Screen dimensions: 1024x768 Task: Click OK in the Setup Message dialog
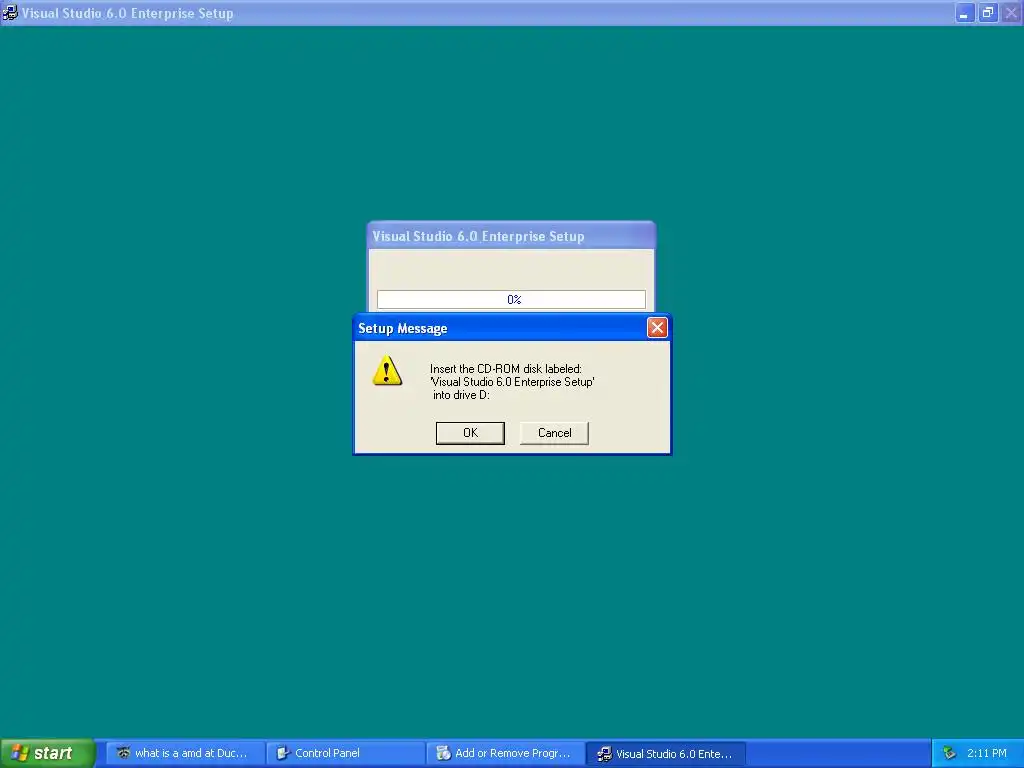pos(470,433)
